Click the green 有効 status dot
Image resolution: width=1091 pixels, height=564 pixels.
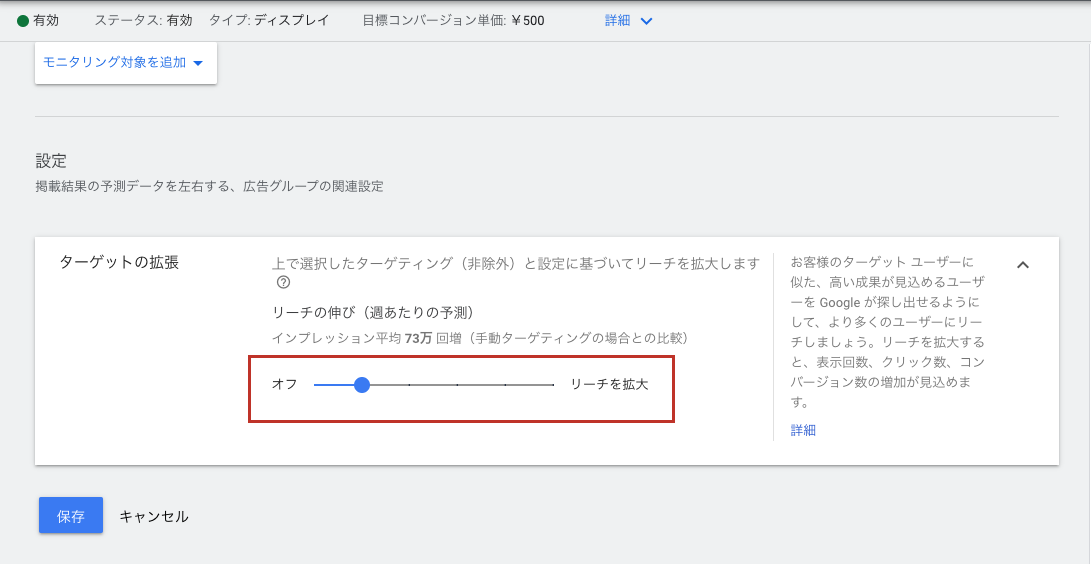(x=23, y=20)
